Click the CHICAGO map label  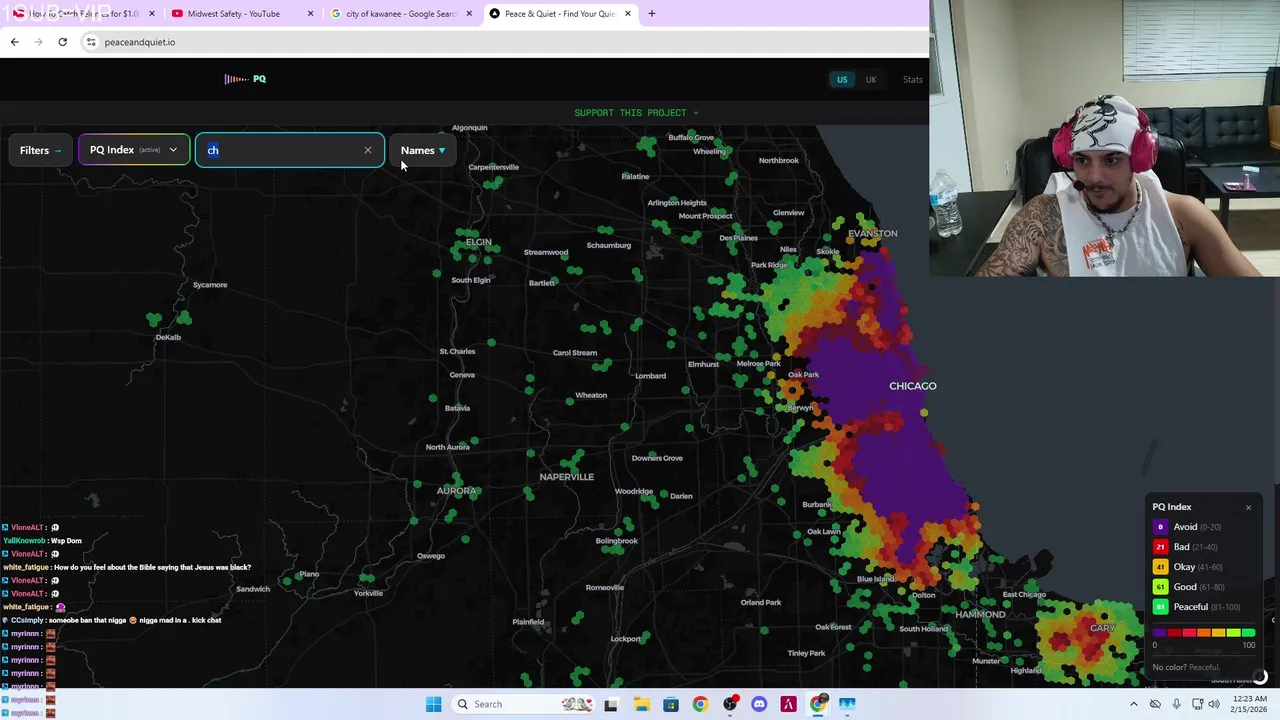pos(913,386)
